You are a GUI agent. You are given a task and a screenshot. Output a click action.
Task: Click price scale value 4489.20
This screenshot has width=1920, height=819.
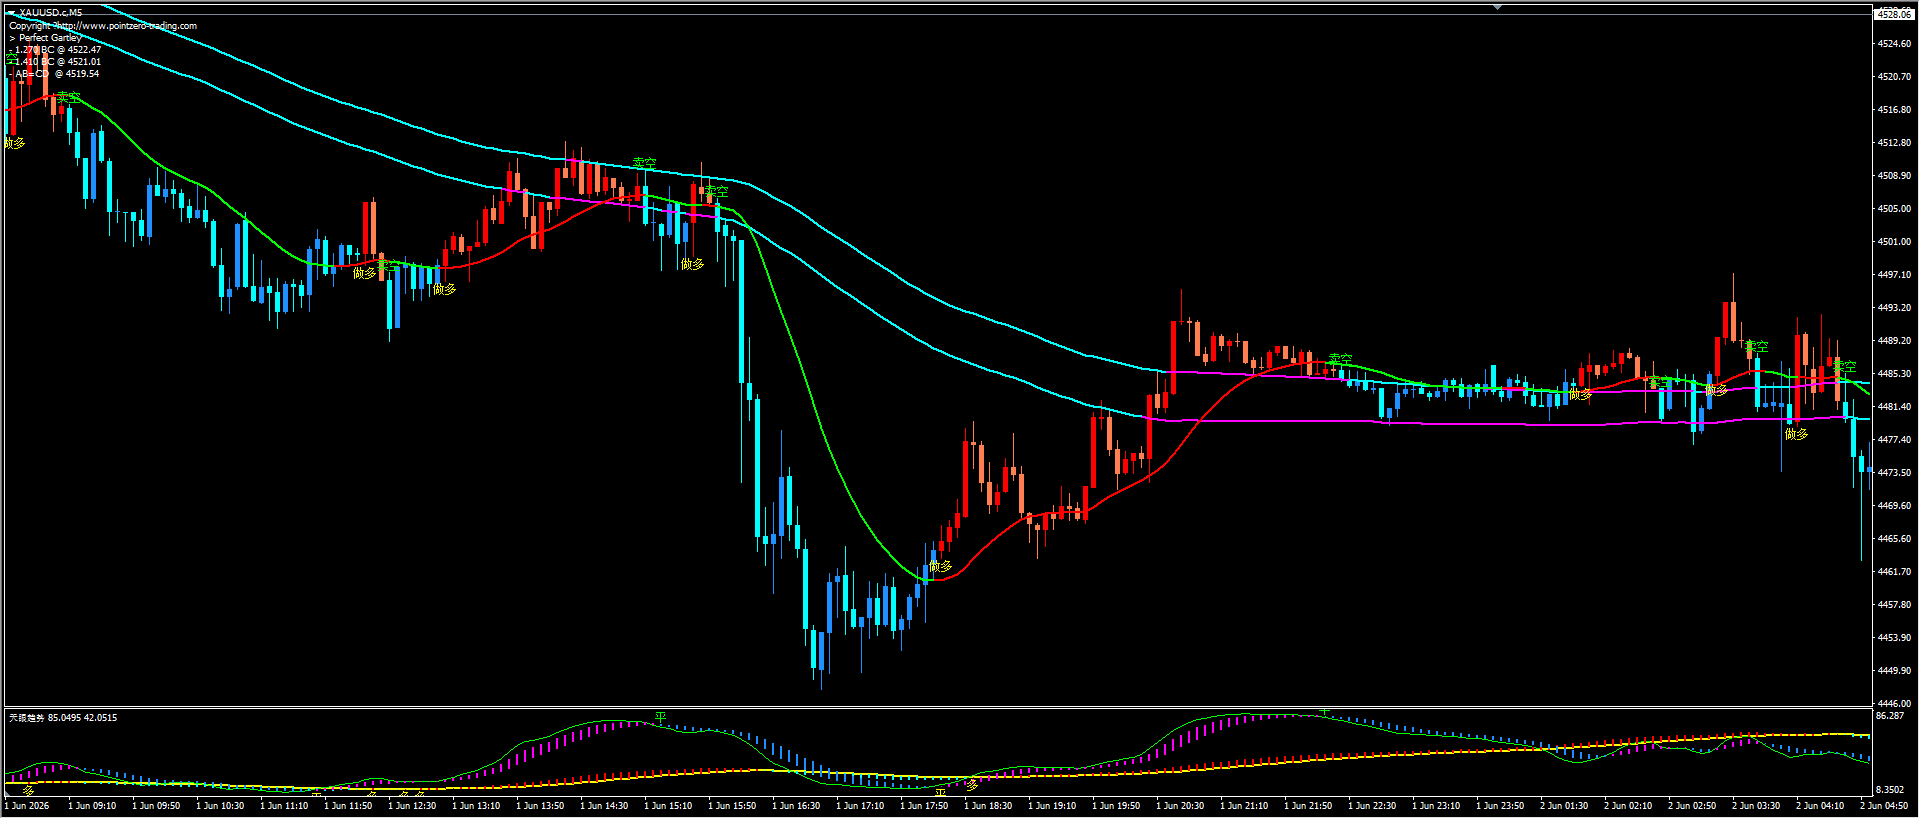[1894, 341]
